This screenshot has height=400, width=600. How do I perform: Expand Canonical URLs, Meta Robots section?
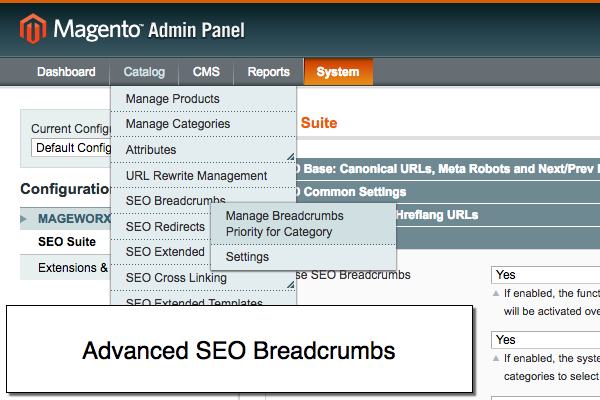[x=448, y=169]
